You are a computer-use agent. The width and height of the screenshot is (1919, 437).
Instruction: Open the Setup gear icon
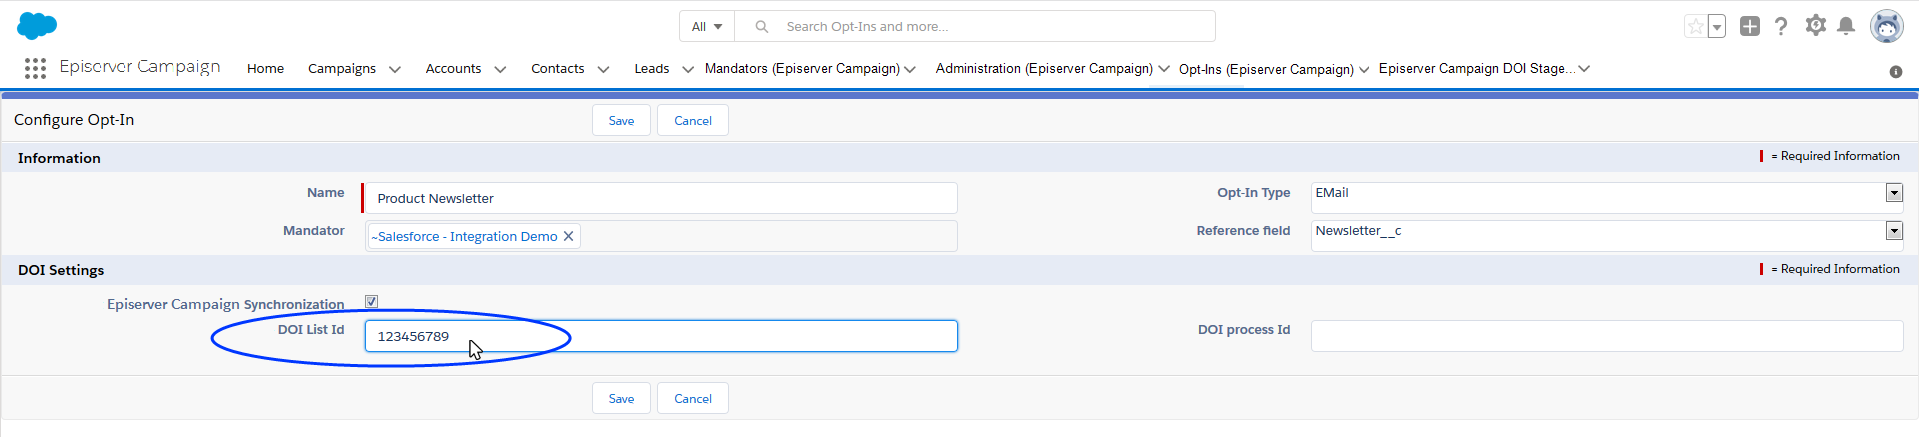1816,25
